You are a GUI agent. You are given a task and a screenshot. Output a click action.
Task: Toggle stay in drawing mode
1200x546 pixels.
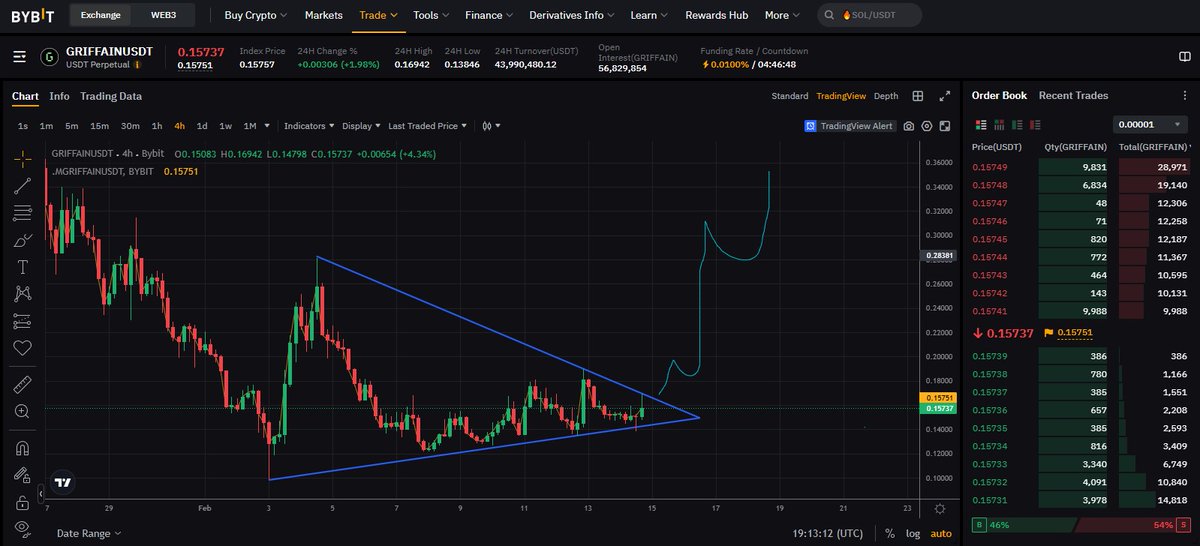pos(23,474)
